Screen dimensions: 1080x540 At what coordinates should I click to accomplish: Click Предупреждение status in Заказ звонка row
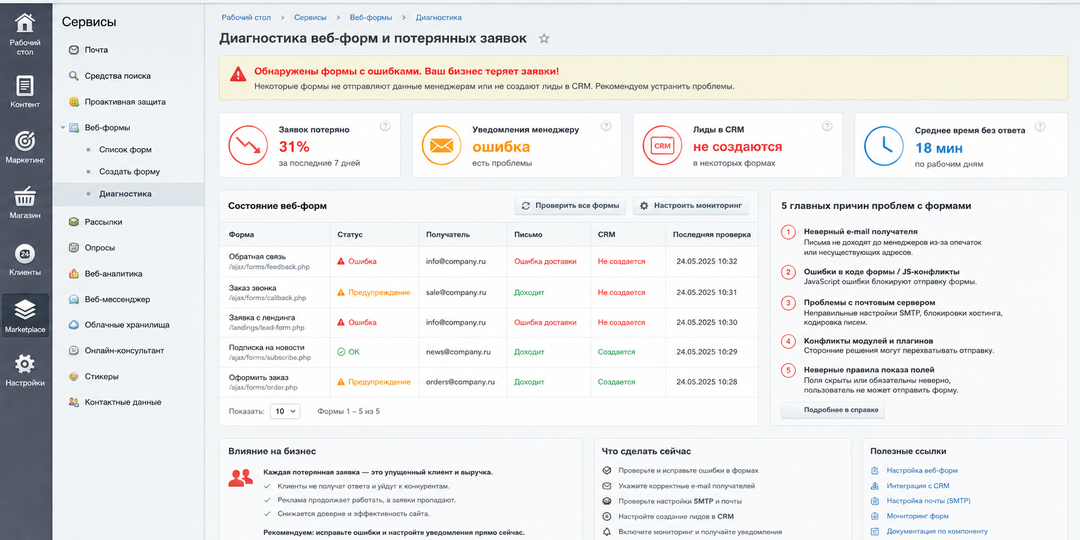point(374,293)
